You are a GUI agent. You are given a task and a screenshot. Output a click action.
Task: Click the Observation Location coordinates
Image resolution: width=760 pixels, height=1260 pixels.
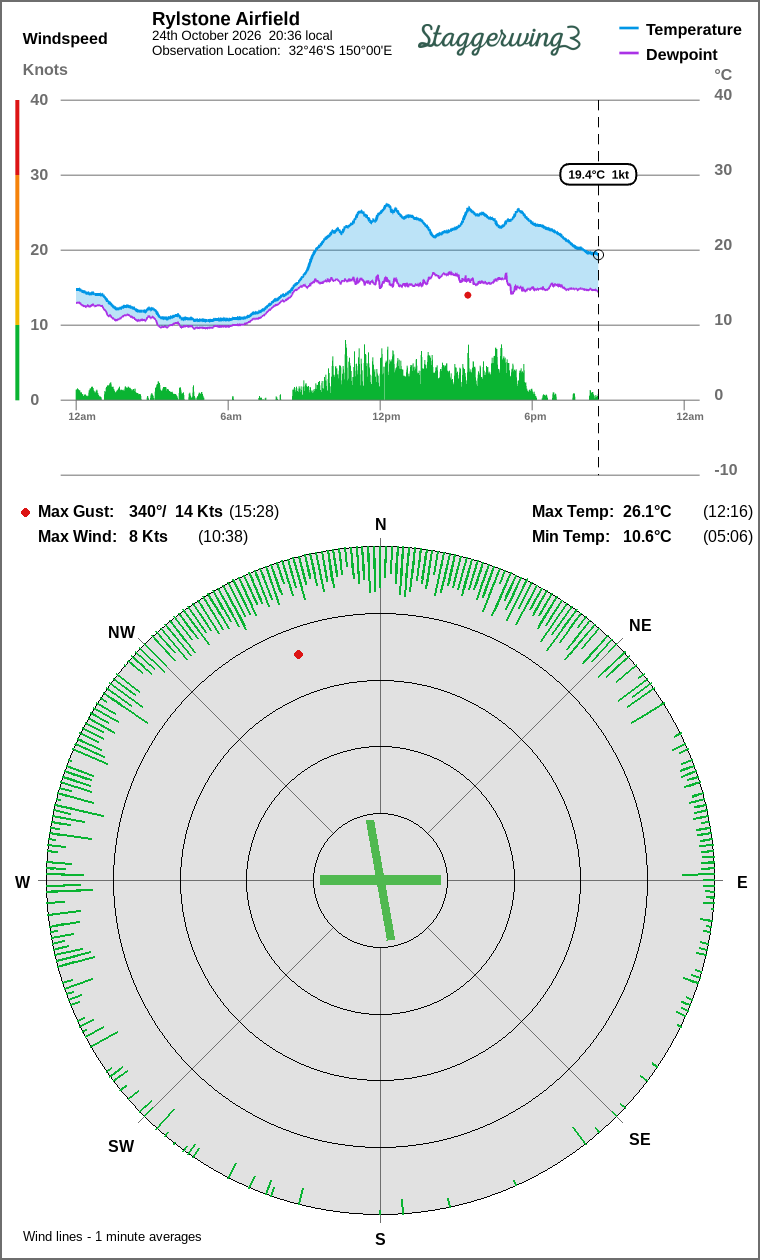pos(340,50)
